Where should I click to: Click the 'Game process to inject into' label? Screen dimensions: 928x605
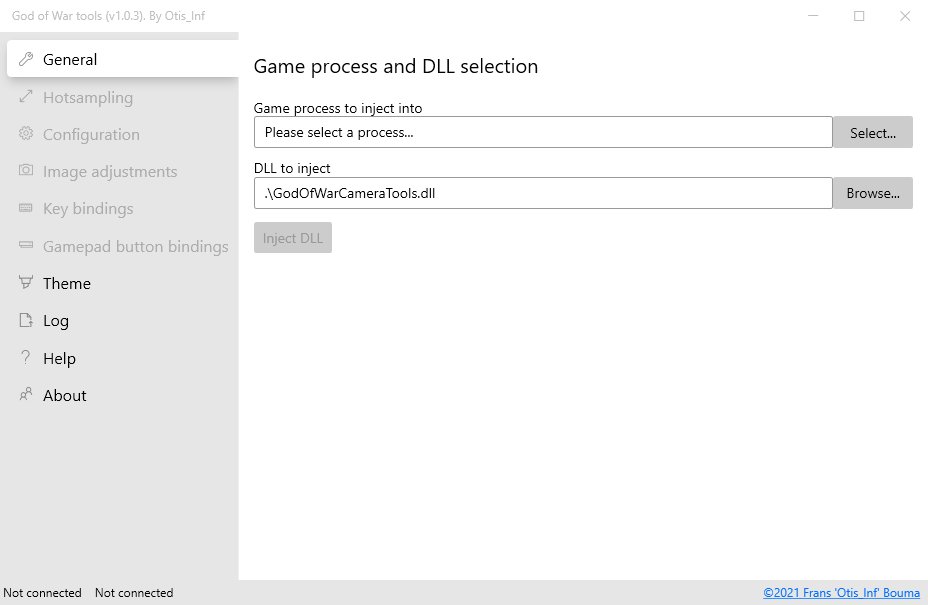click(x=338, y=108)
